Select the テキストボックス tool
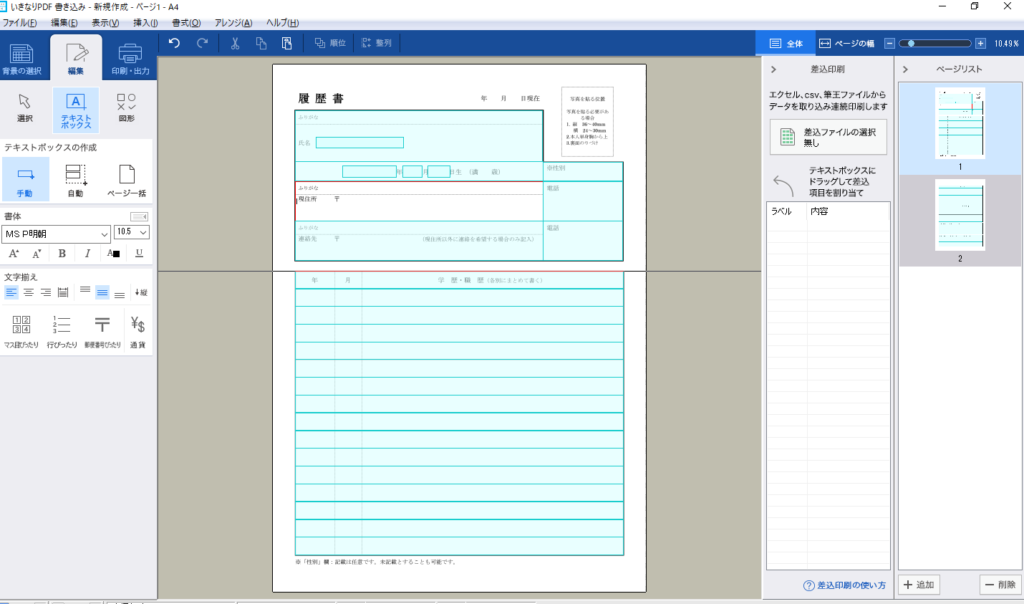 (x=76, y=108)
